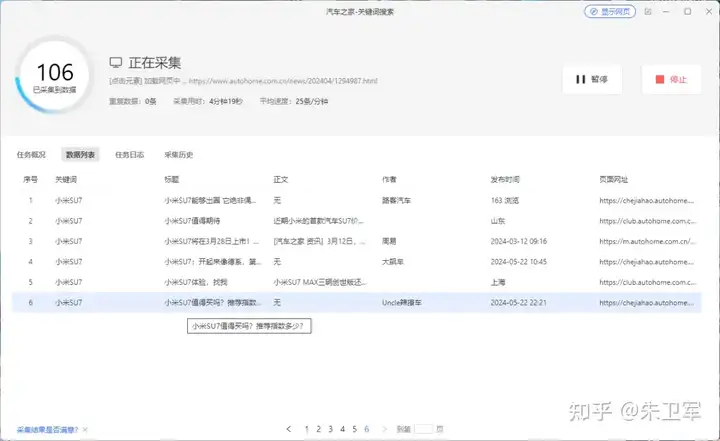
Task: Click the monitor icon beside 正在采集
Action: pos(116,62)
